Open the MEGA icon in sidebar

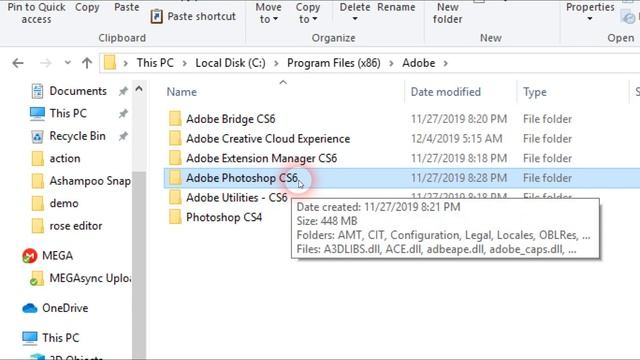[x=29, y=256]
